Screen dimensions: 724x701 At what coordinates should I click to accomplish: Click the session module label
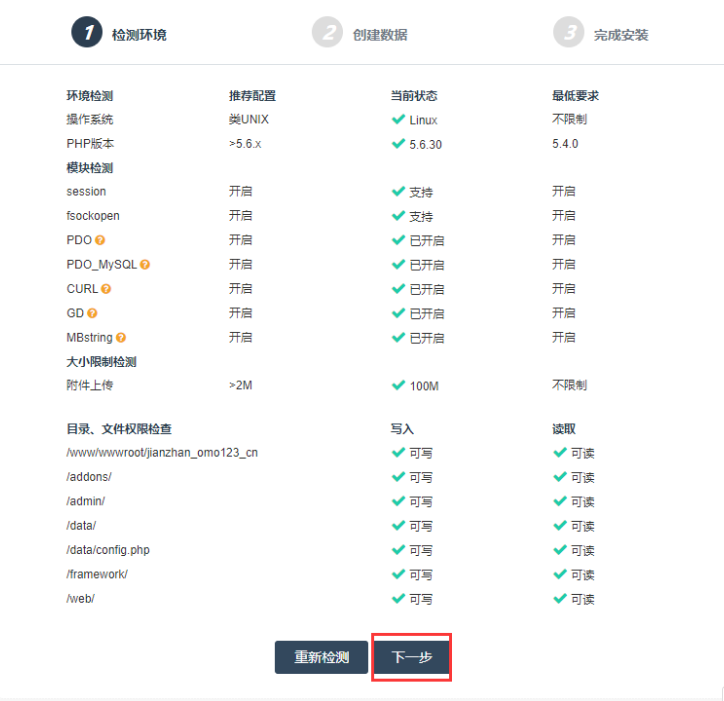(86, 191)
